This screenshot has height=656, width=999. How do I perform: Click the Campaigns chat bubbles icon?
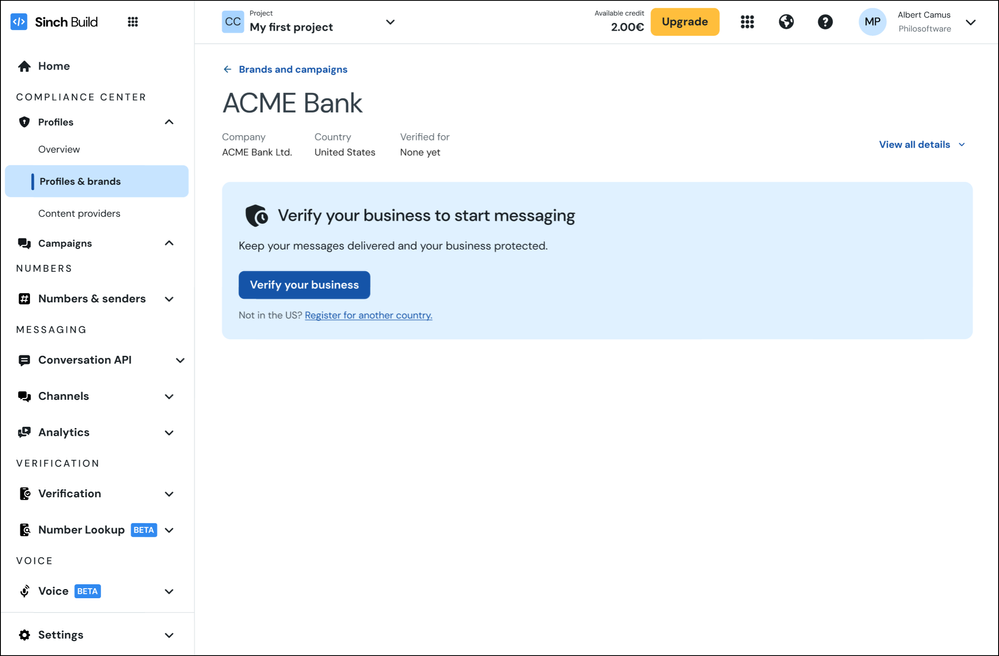coord(24,243)
